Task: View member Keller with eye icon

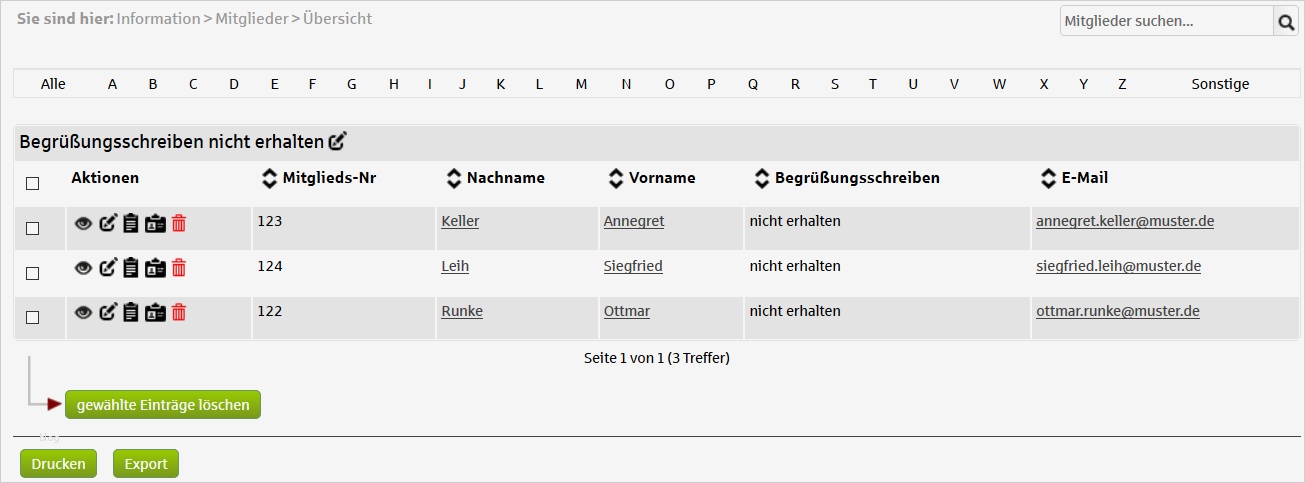Action: 84,223
